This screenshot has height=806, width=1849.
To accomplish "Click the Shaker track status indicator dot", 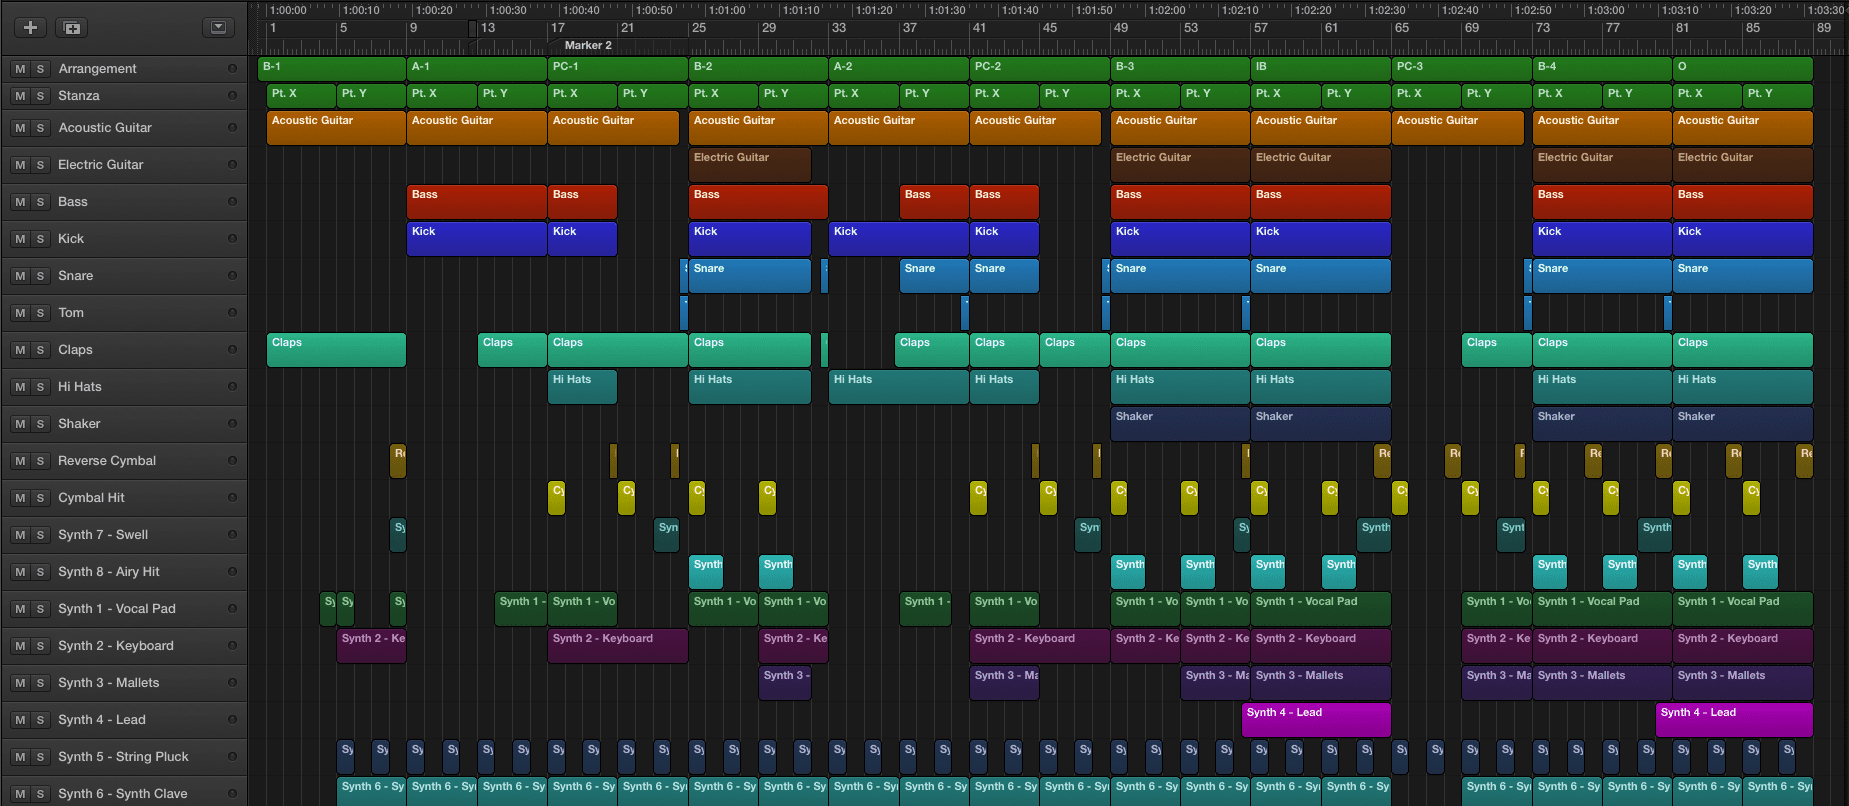I will point(232,424).
